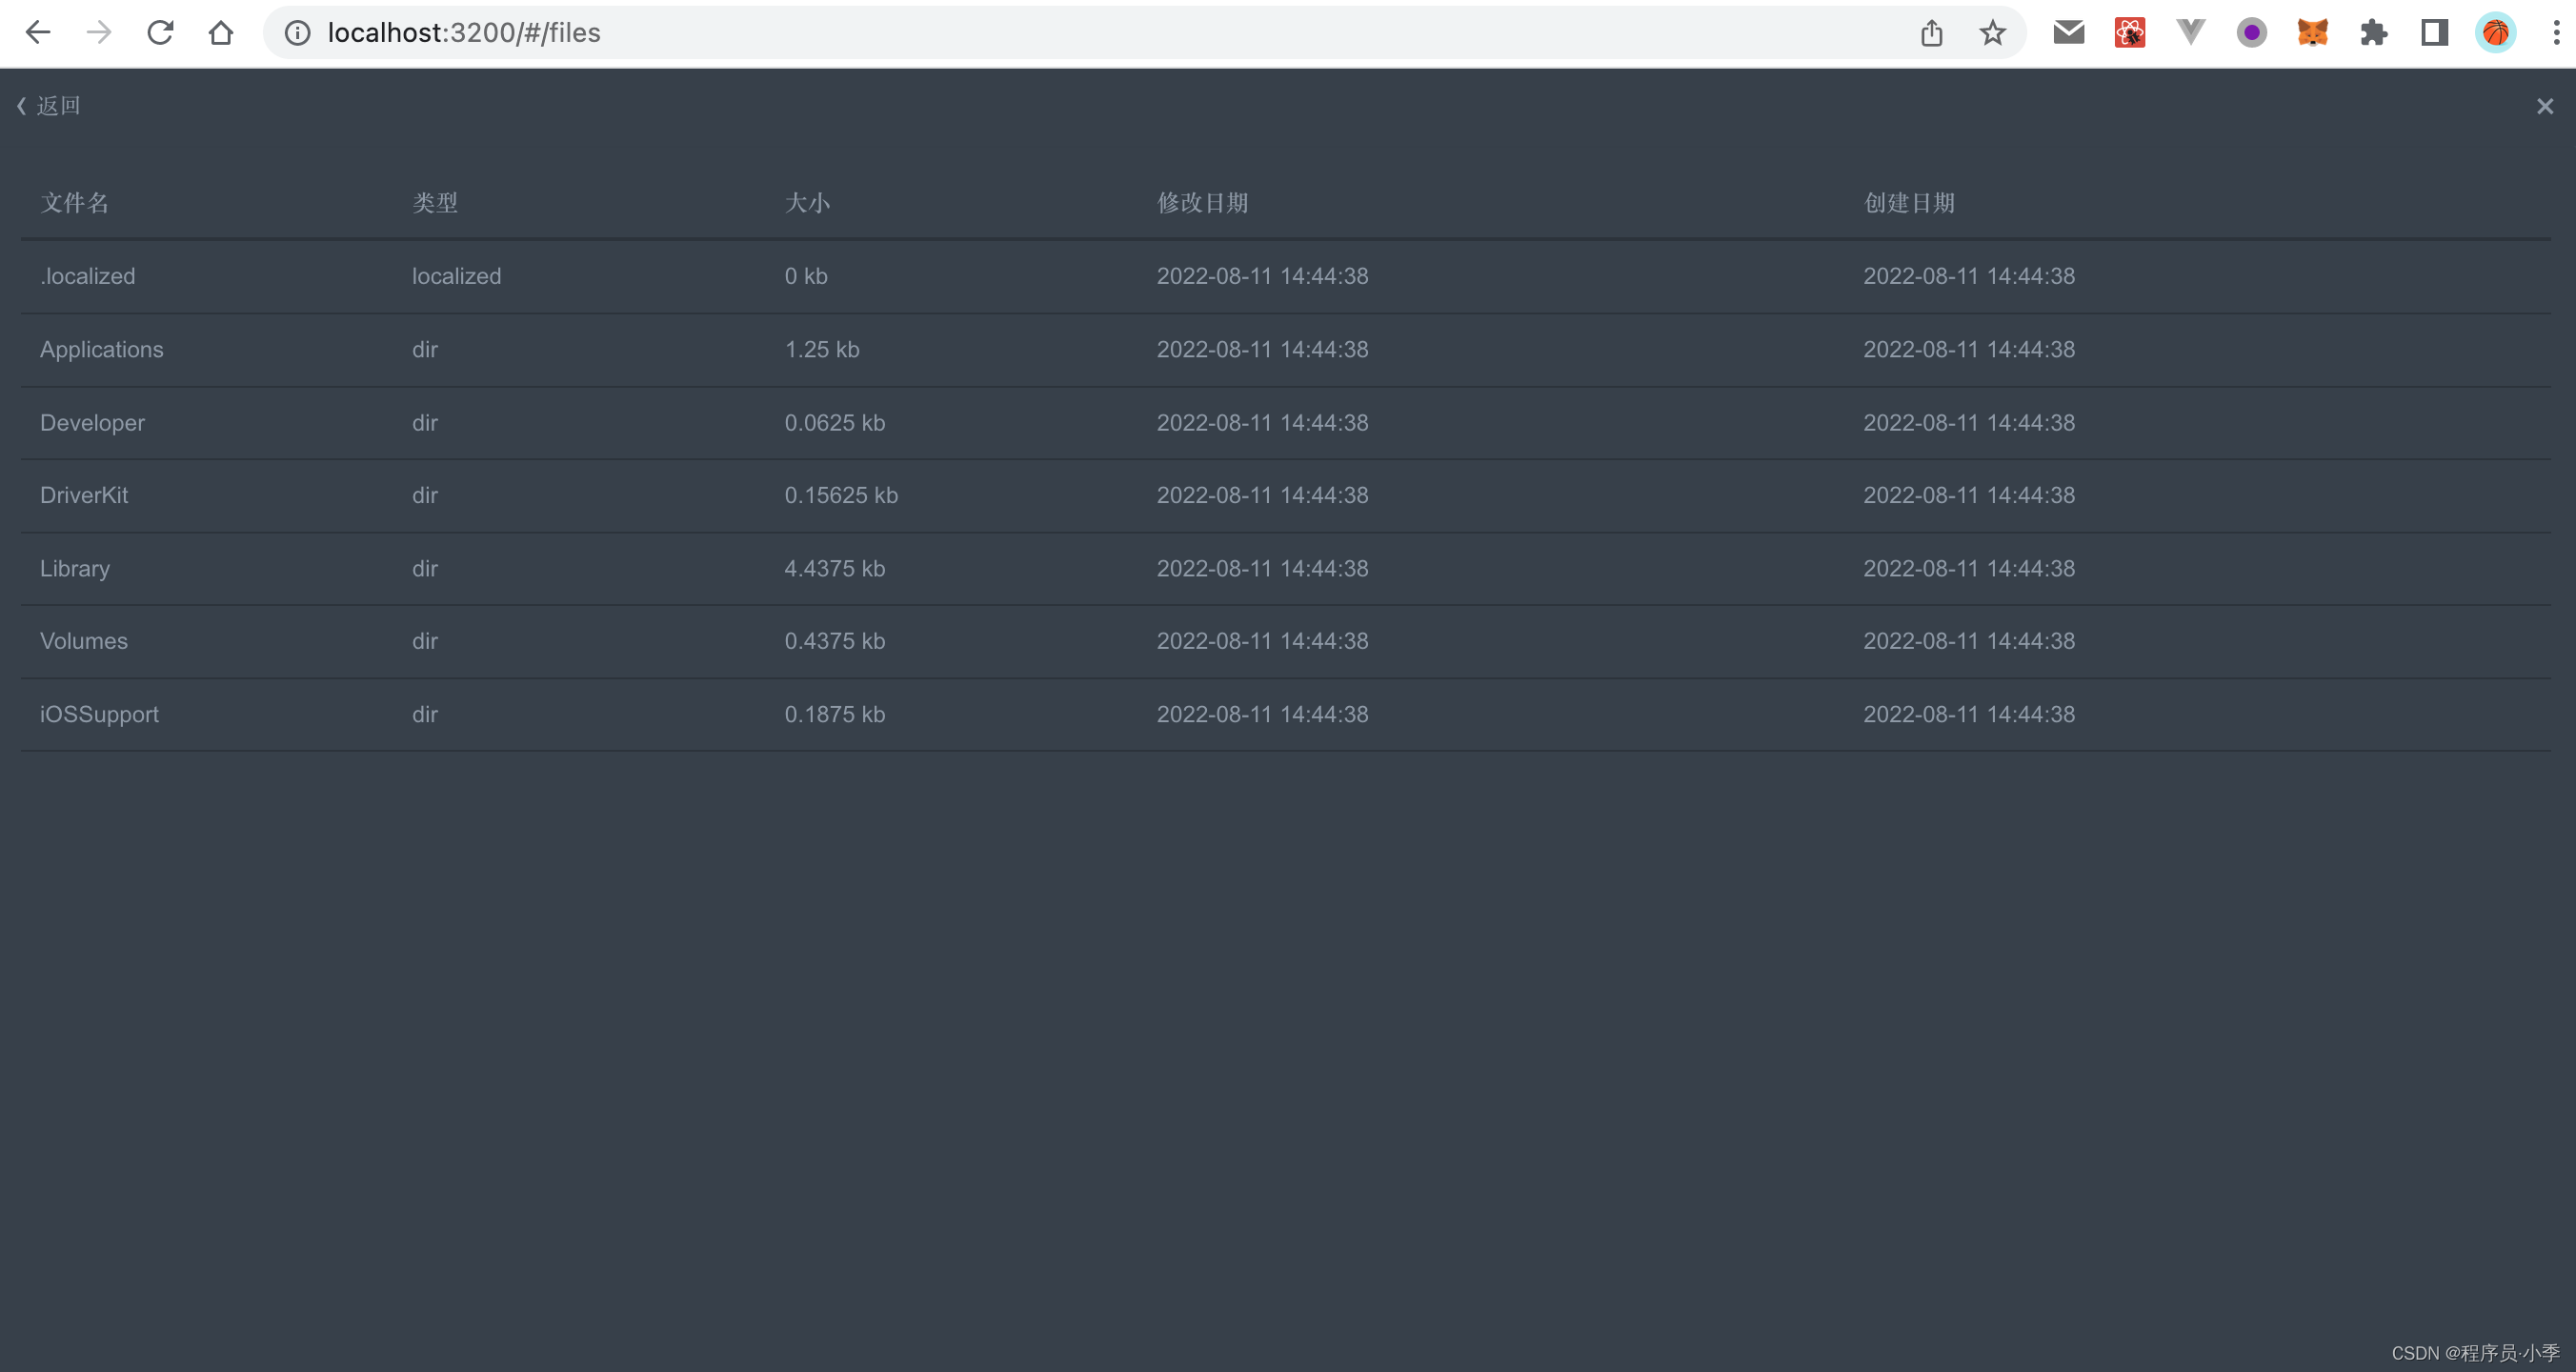Click the 创建日期 column header
The width and height of the screenshot is (2576, 1372).
[1909, 203]
